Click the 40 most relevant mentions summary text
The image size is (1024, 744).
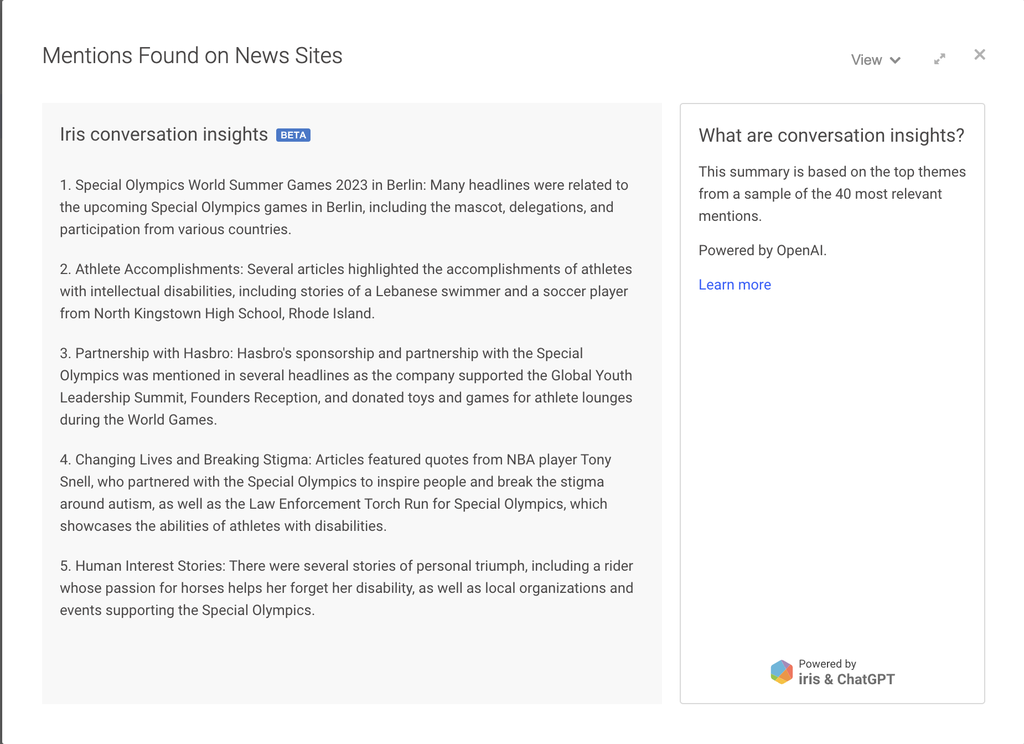tap(831, 194)
